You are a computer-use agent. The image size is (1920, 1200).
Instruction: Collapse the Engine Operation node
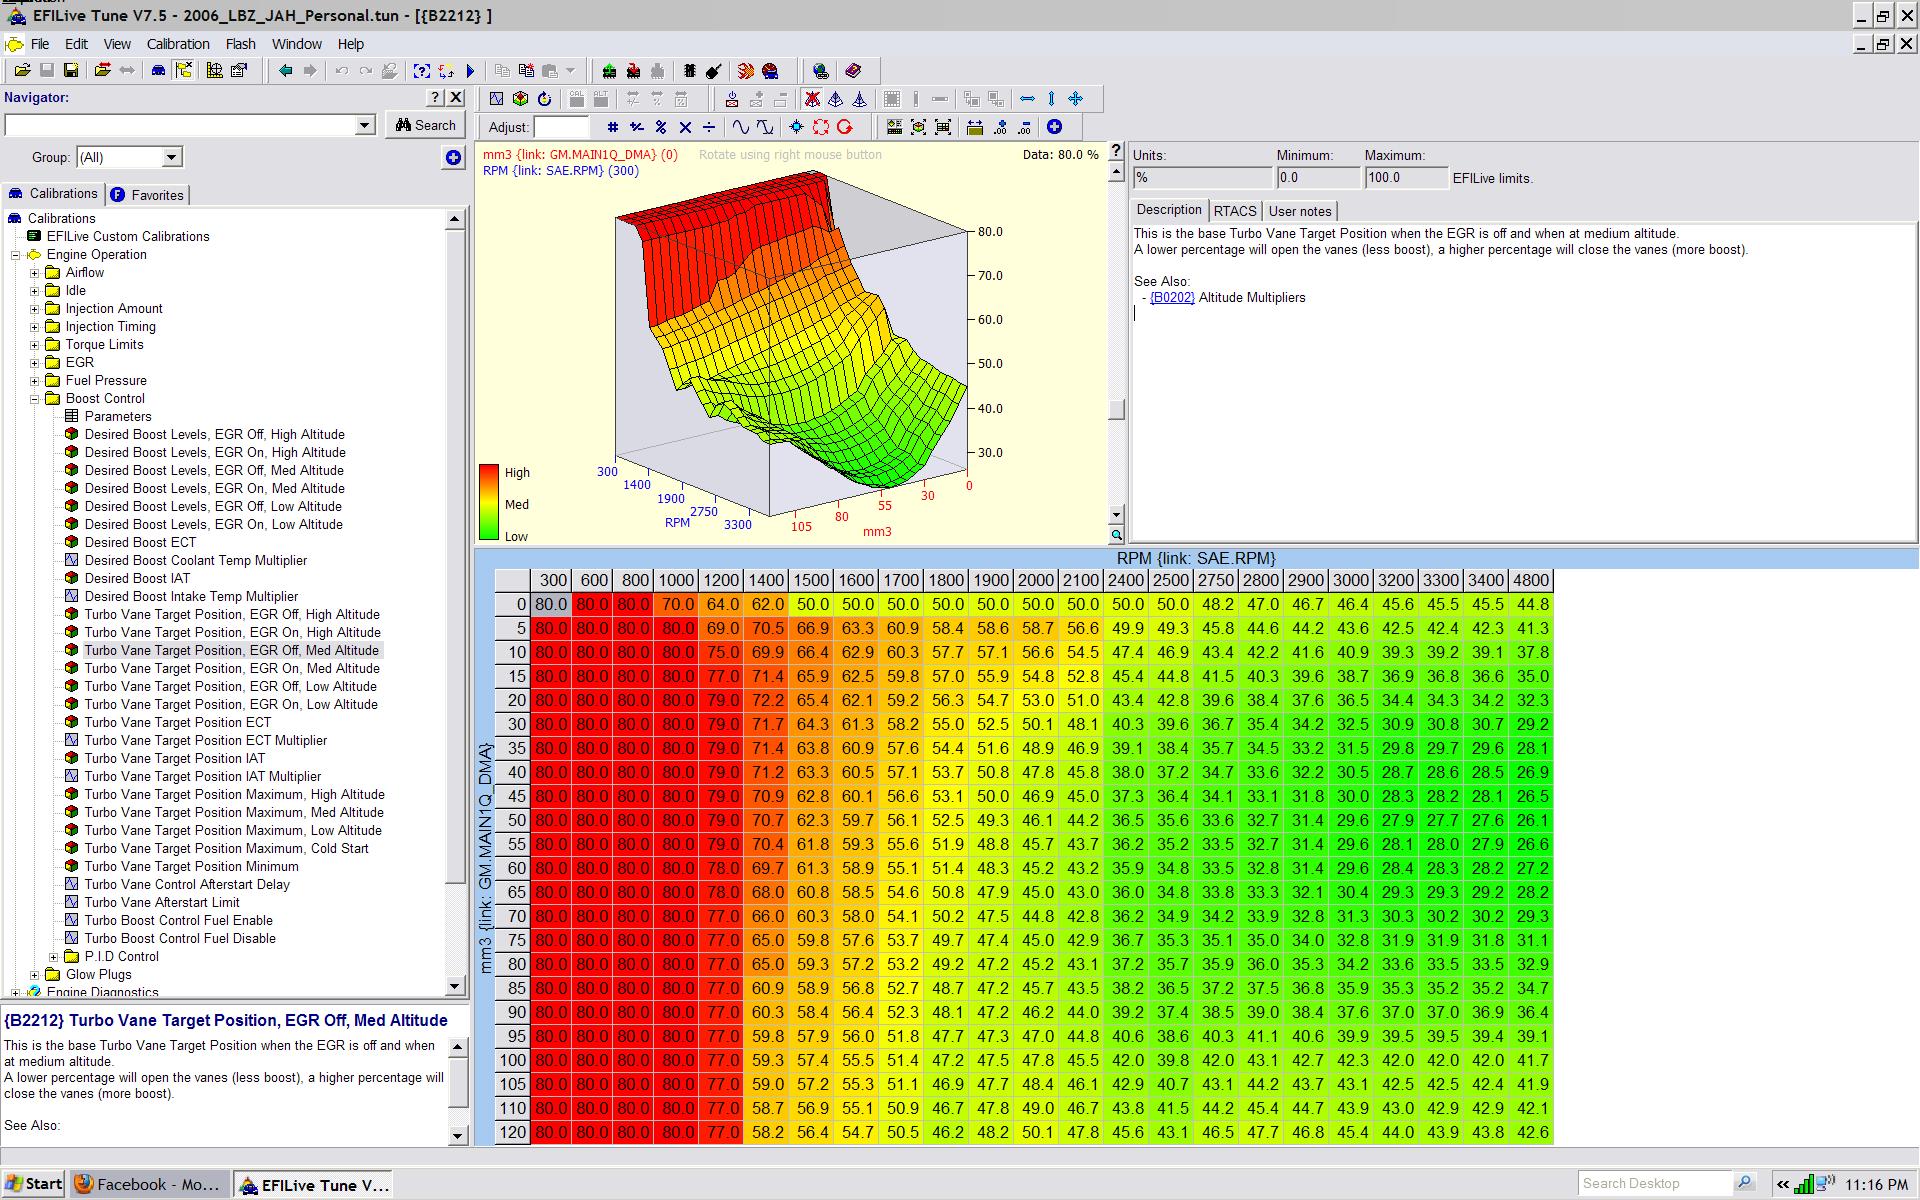tap(16, 255)
